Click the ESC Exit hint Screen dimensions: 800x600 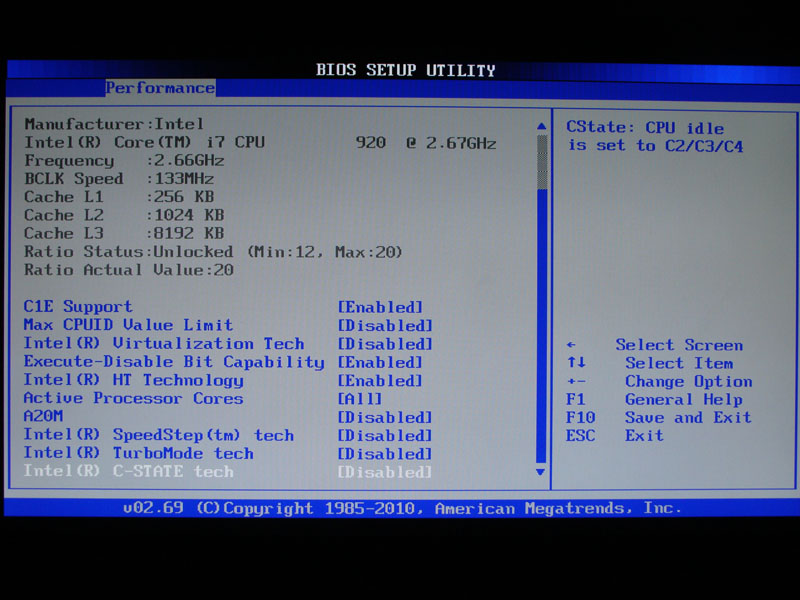click(615, 435)
